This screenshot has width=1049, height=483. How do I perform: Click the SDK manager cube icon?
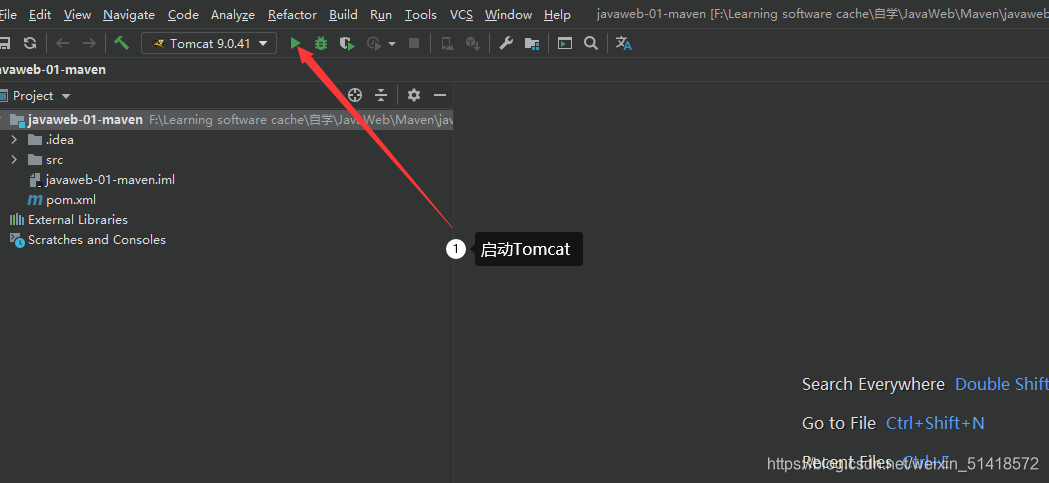473,43
